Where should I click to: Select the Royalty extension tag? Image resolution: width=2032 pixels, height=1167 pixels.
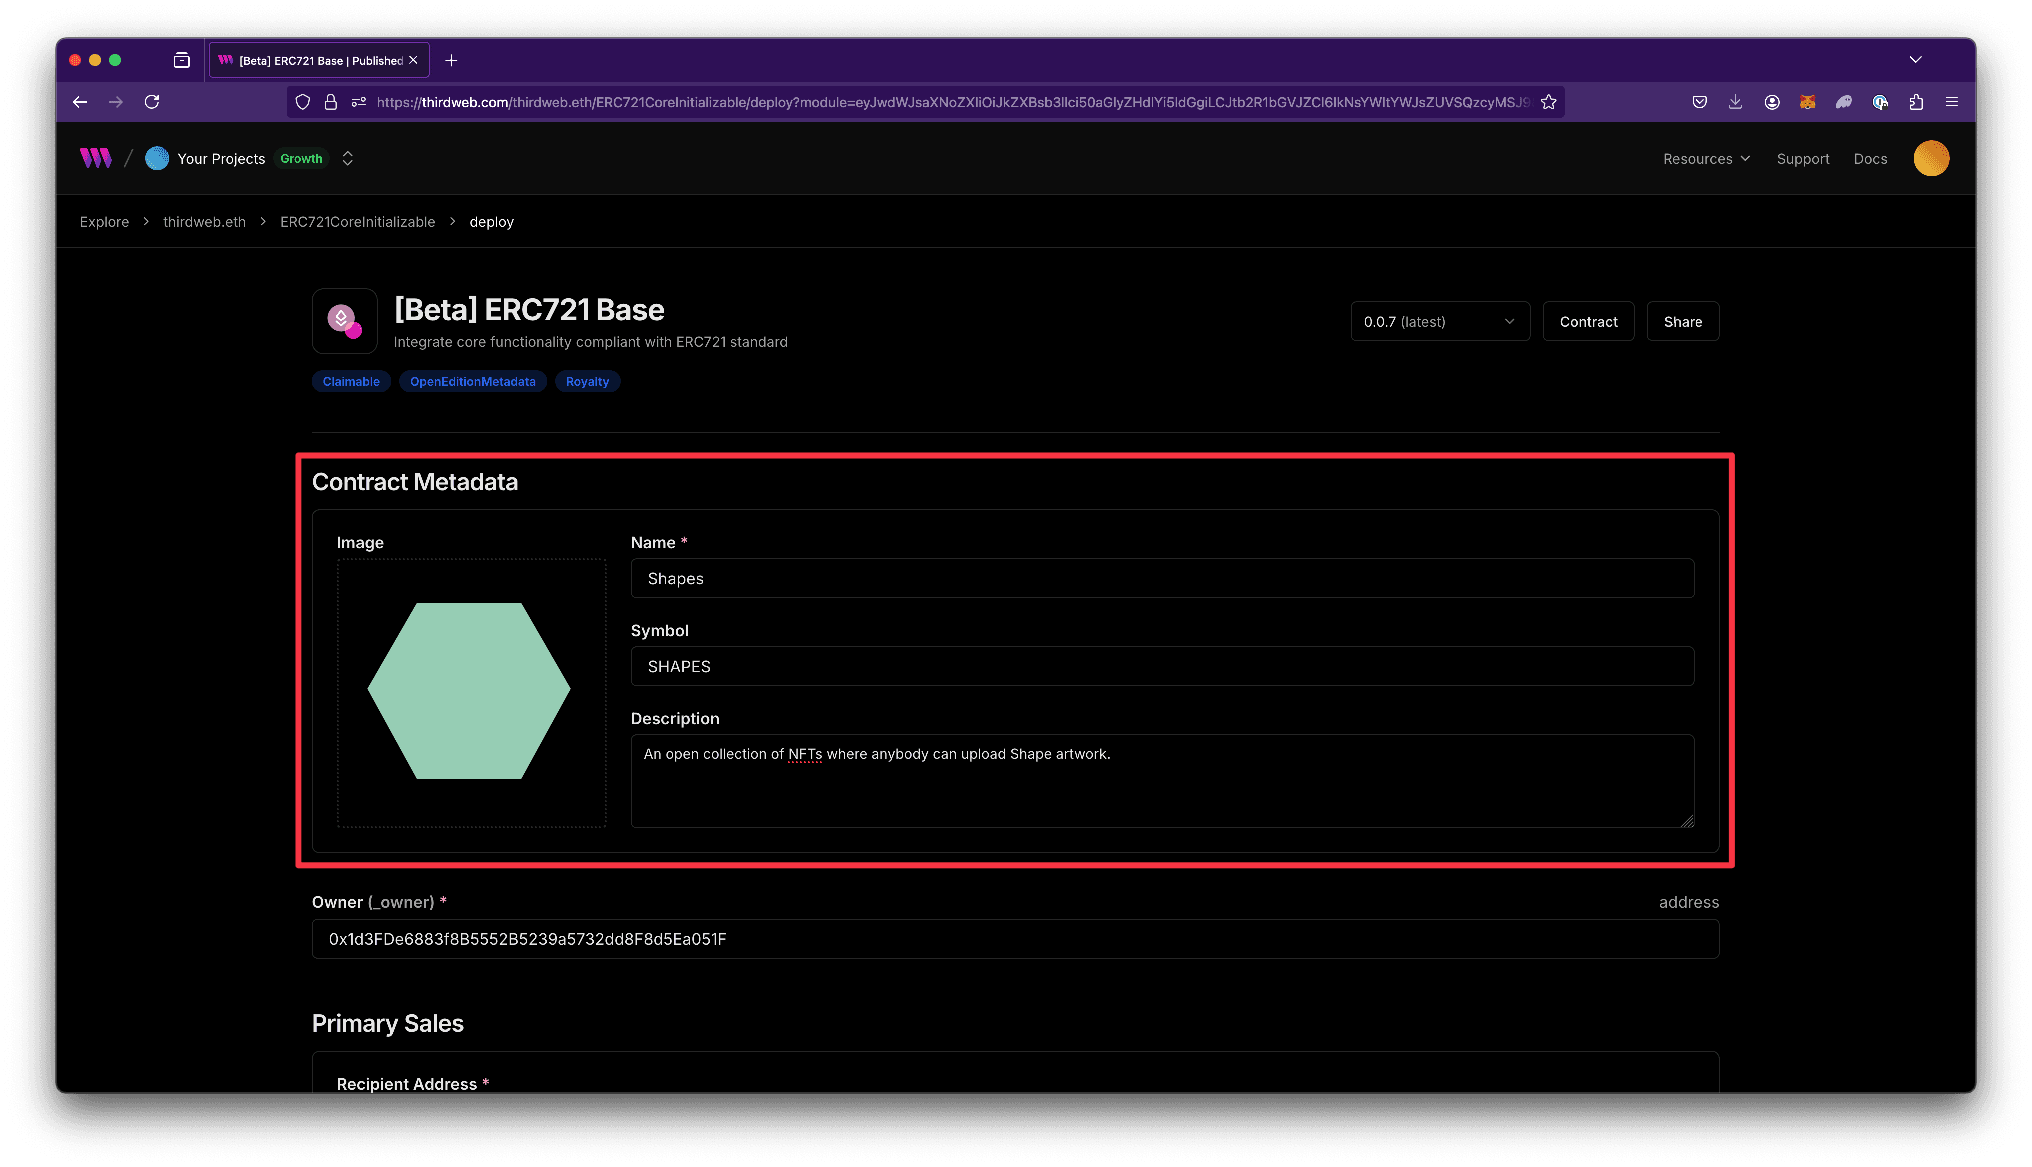point(587,381)
